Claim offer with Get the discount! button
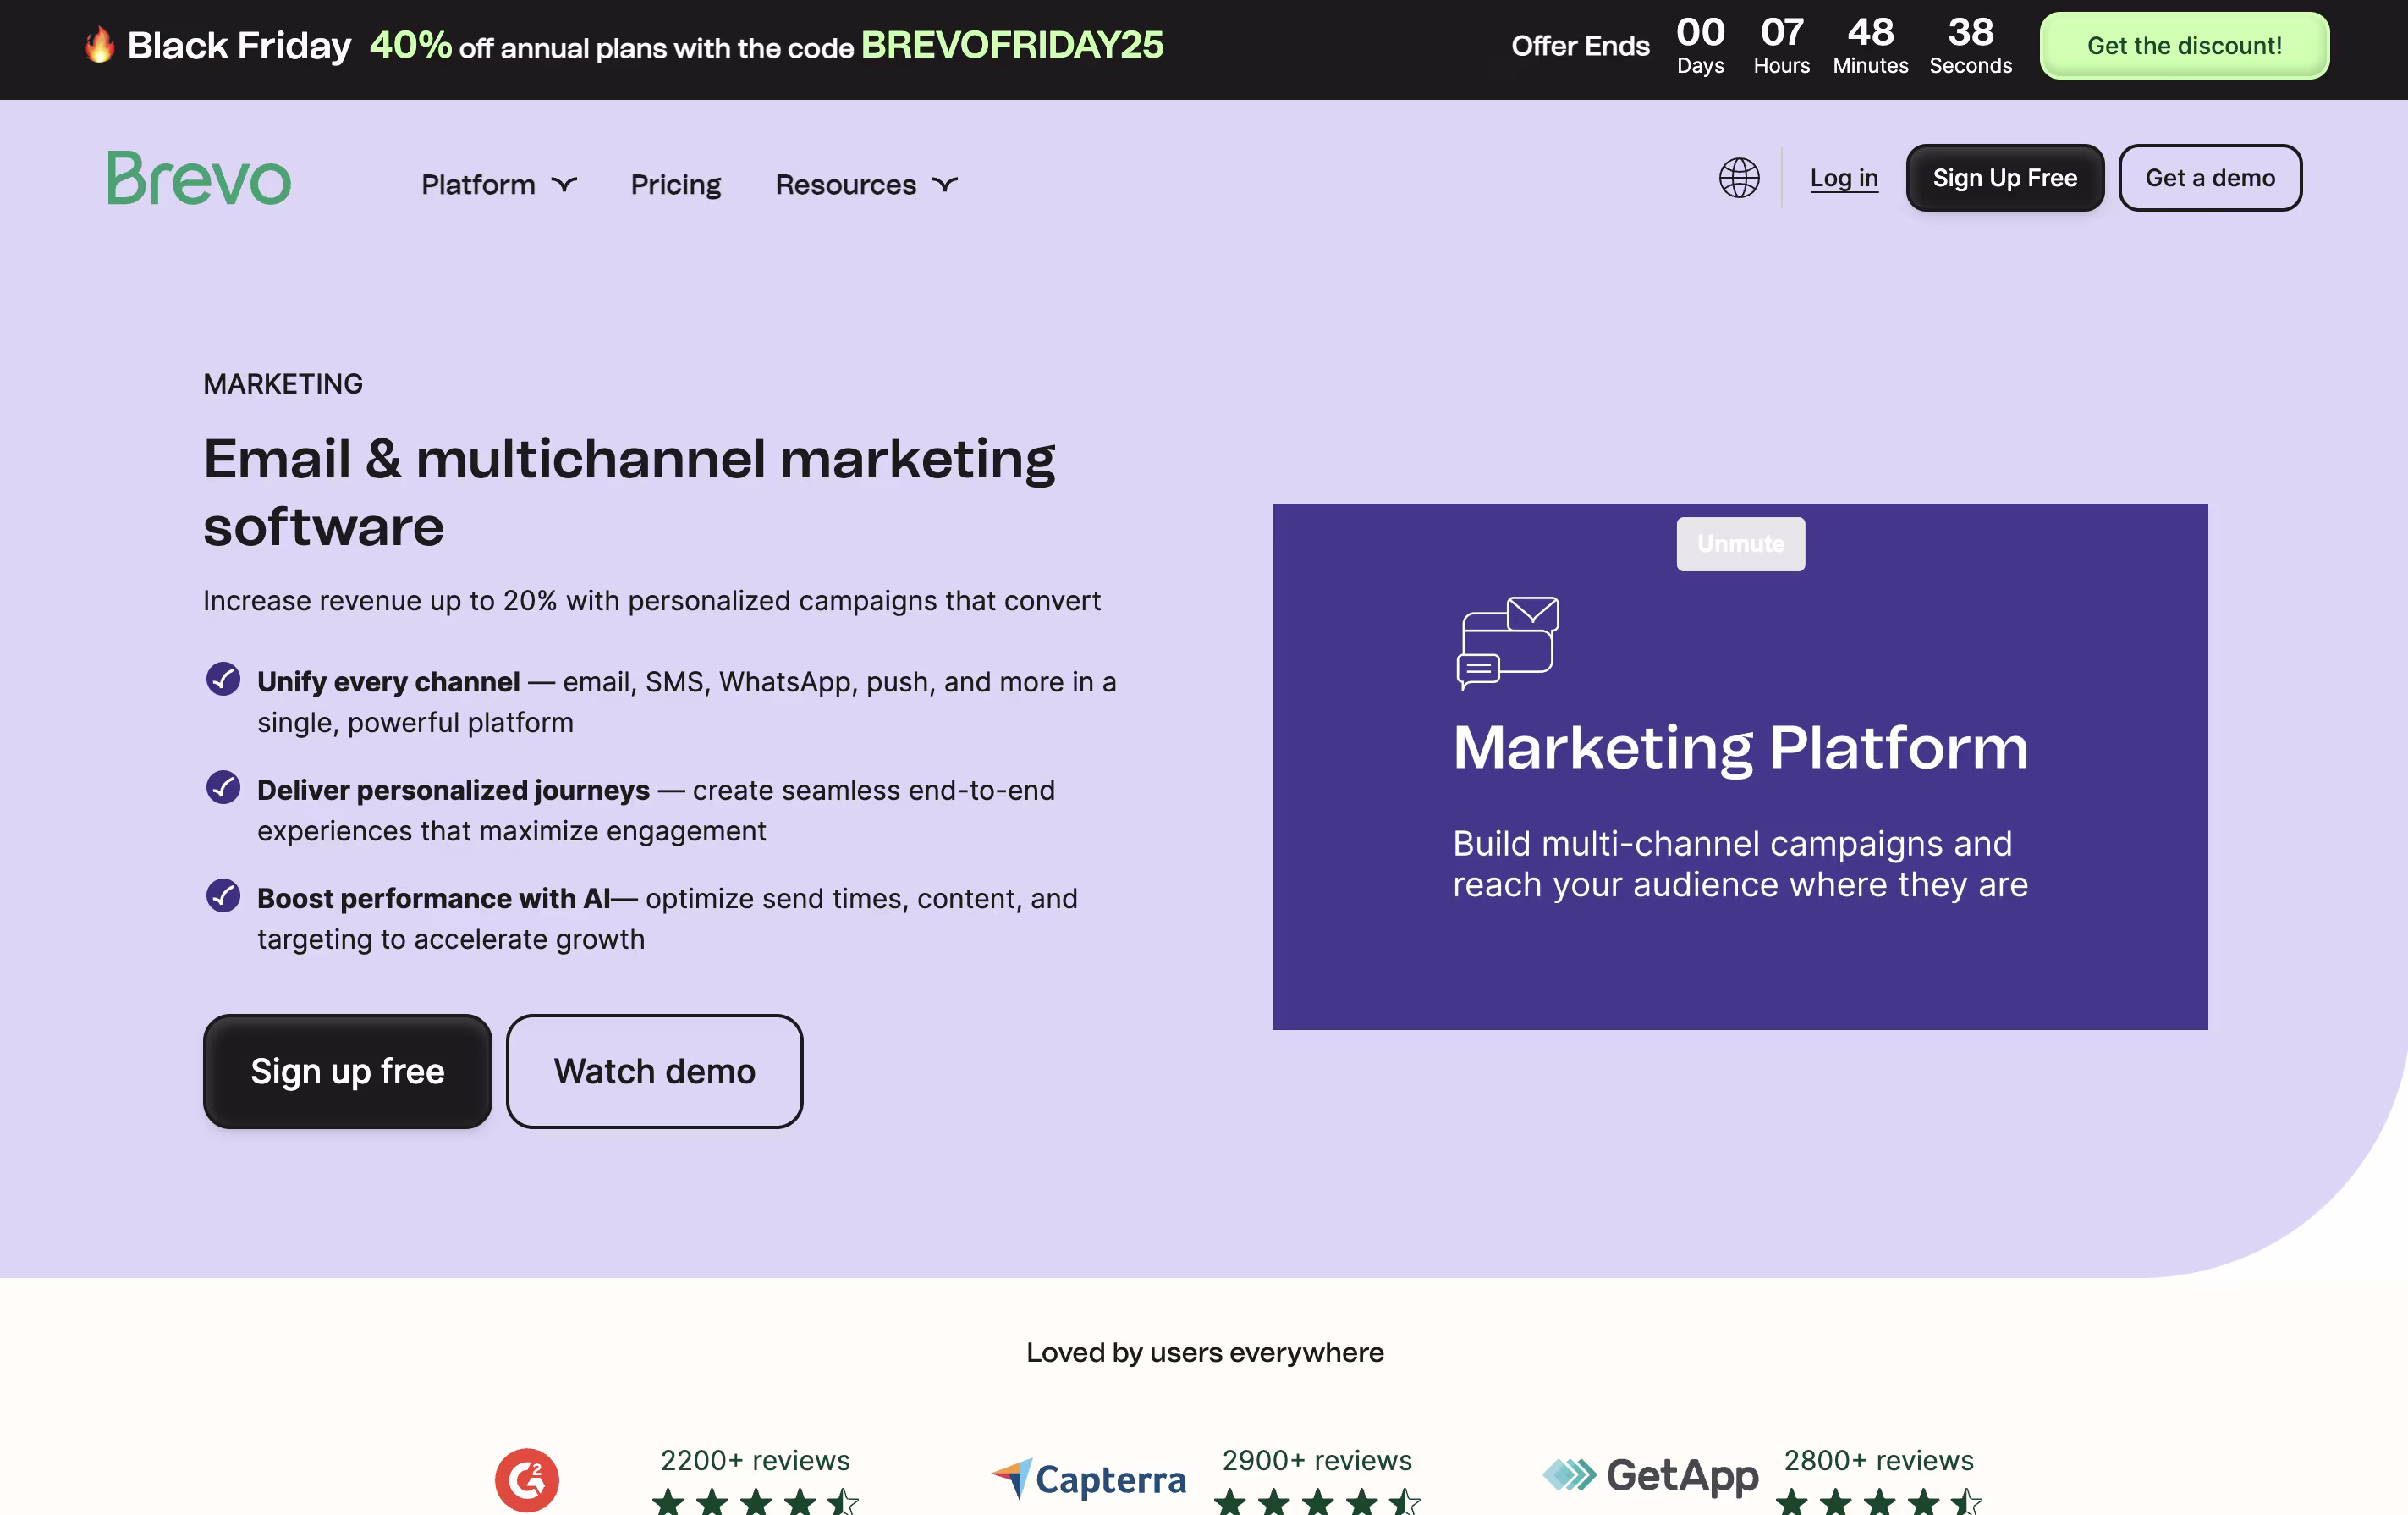 (2183, 46)
